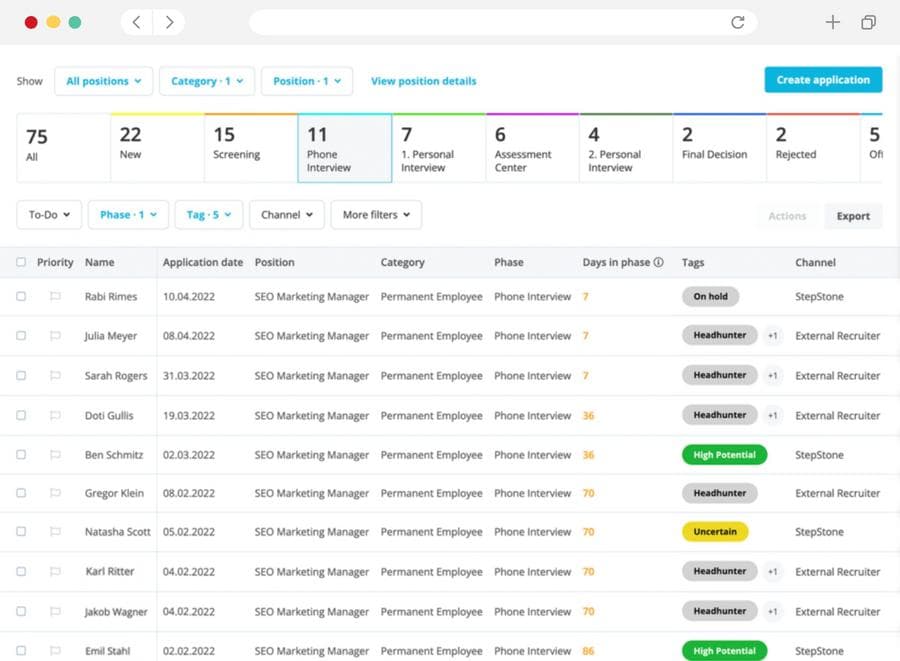Image resolution: width=900 pixels, height=661 pixels.
Task: Select the Phone Interview (11) phase tab
Action: 344,148
